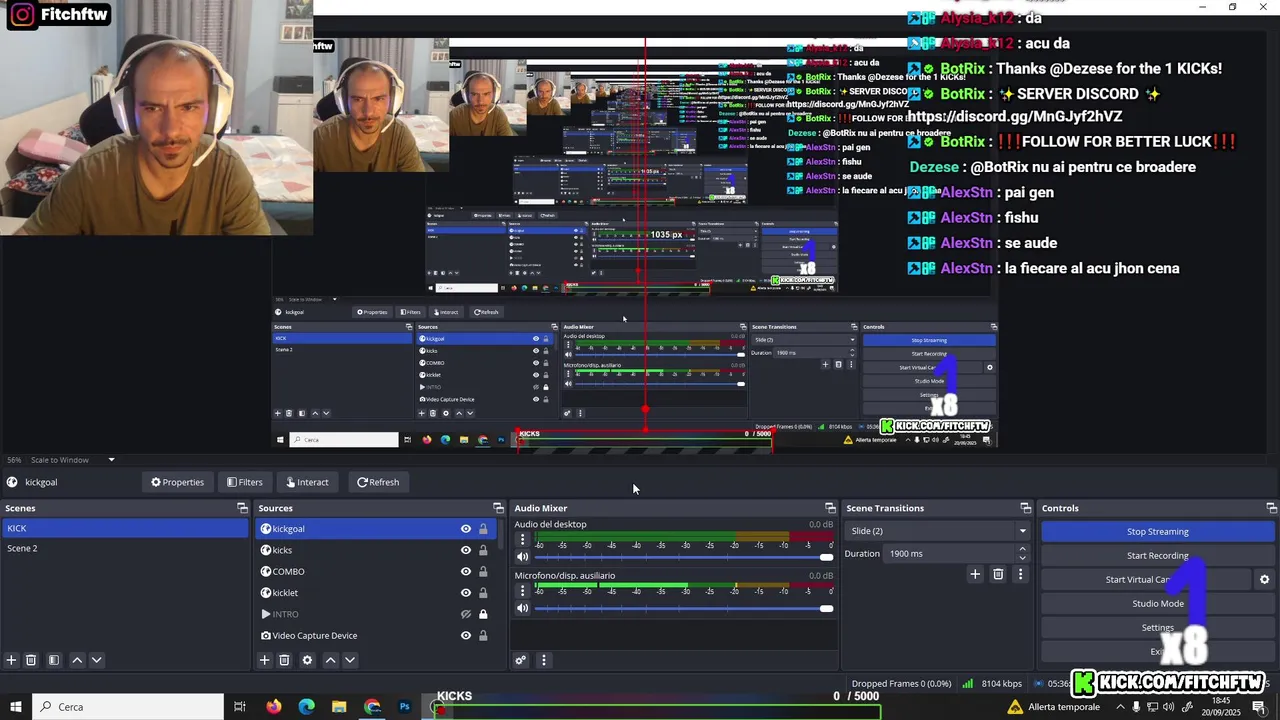Mute Audio del desktop speaker icon
1280x720 pixels.
[522, 557]
